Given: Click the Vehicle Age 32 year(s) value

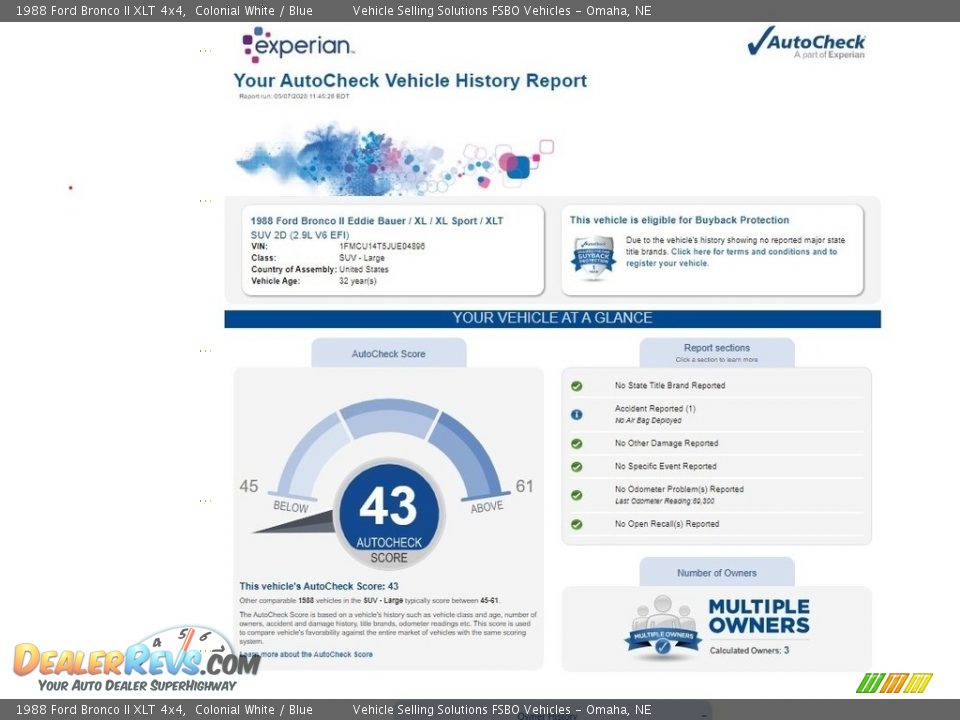Looking at the screenshot, I should pyautogui.click(x=358, y=281).
